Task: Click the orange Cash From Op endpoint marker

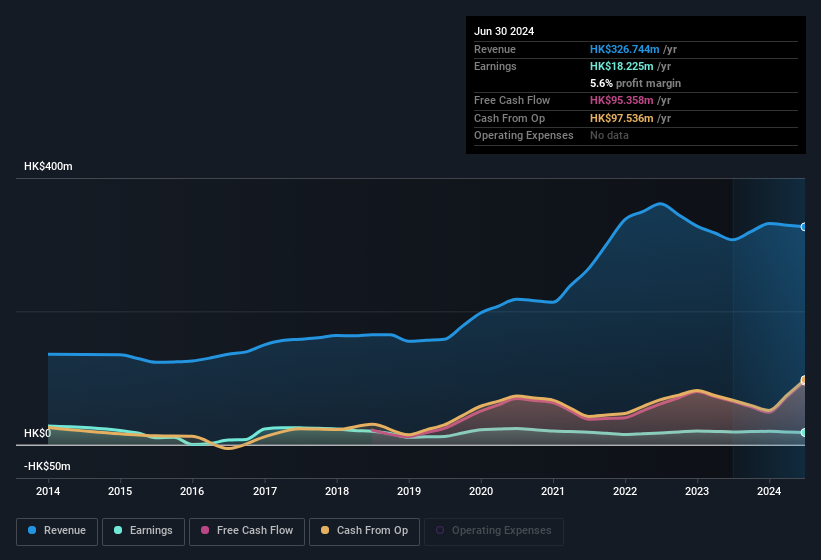Action: click(x=804, y=380)
